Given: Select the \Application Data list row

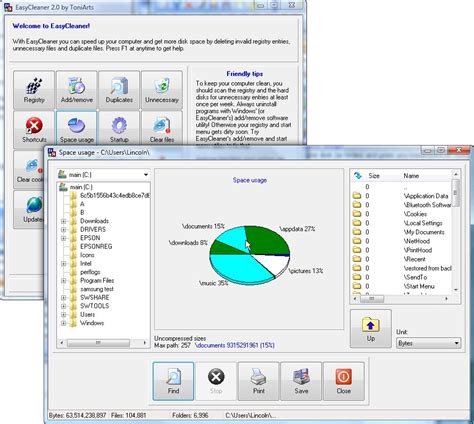Looking at the screenshot, I should (x=402, y=196).
